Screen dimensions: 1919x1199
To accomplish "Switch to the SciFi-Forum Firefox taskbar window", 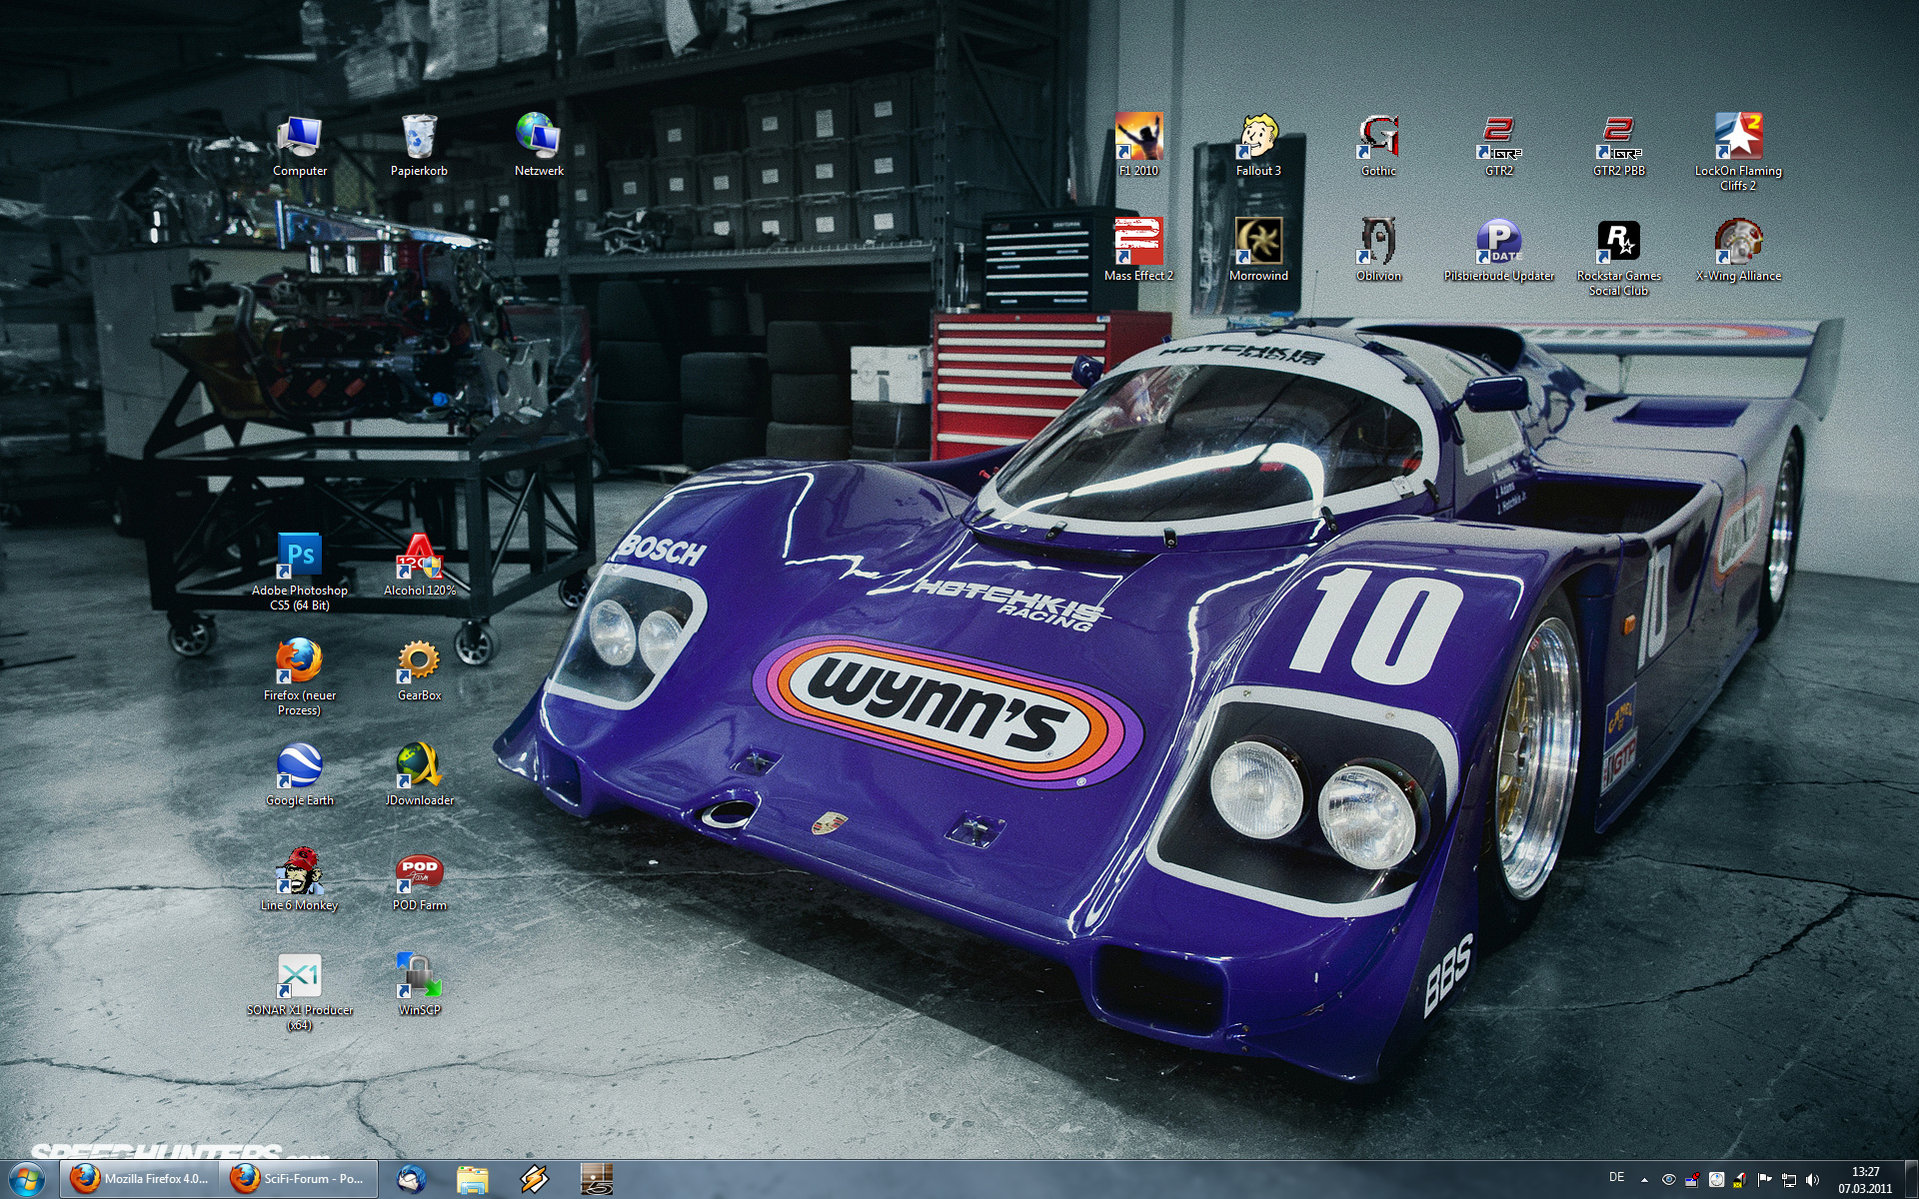I will point(300,1179).
